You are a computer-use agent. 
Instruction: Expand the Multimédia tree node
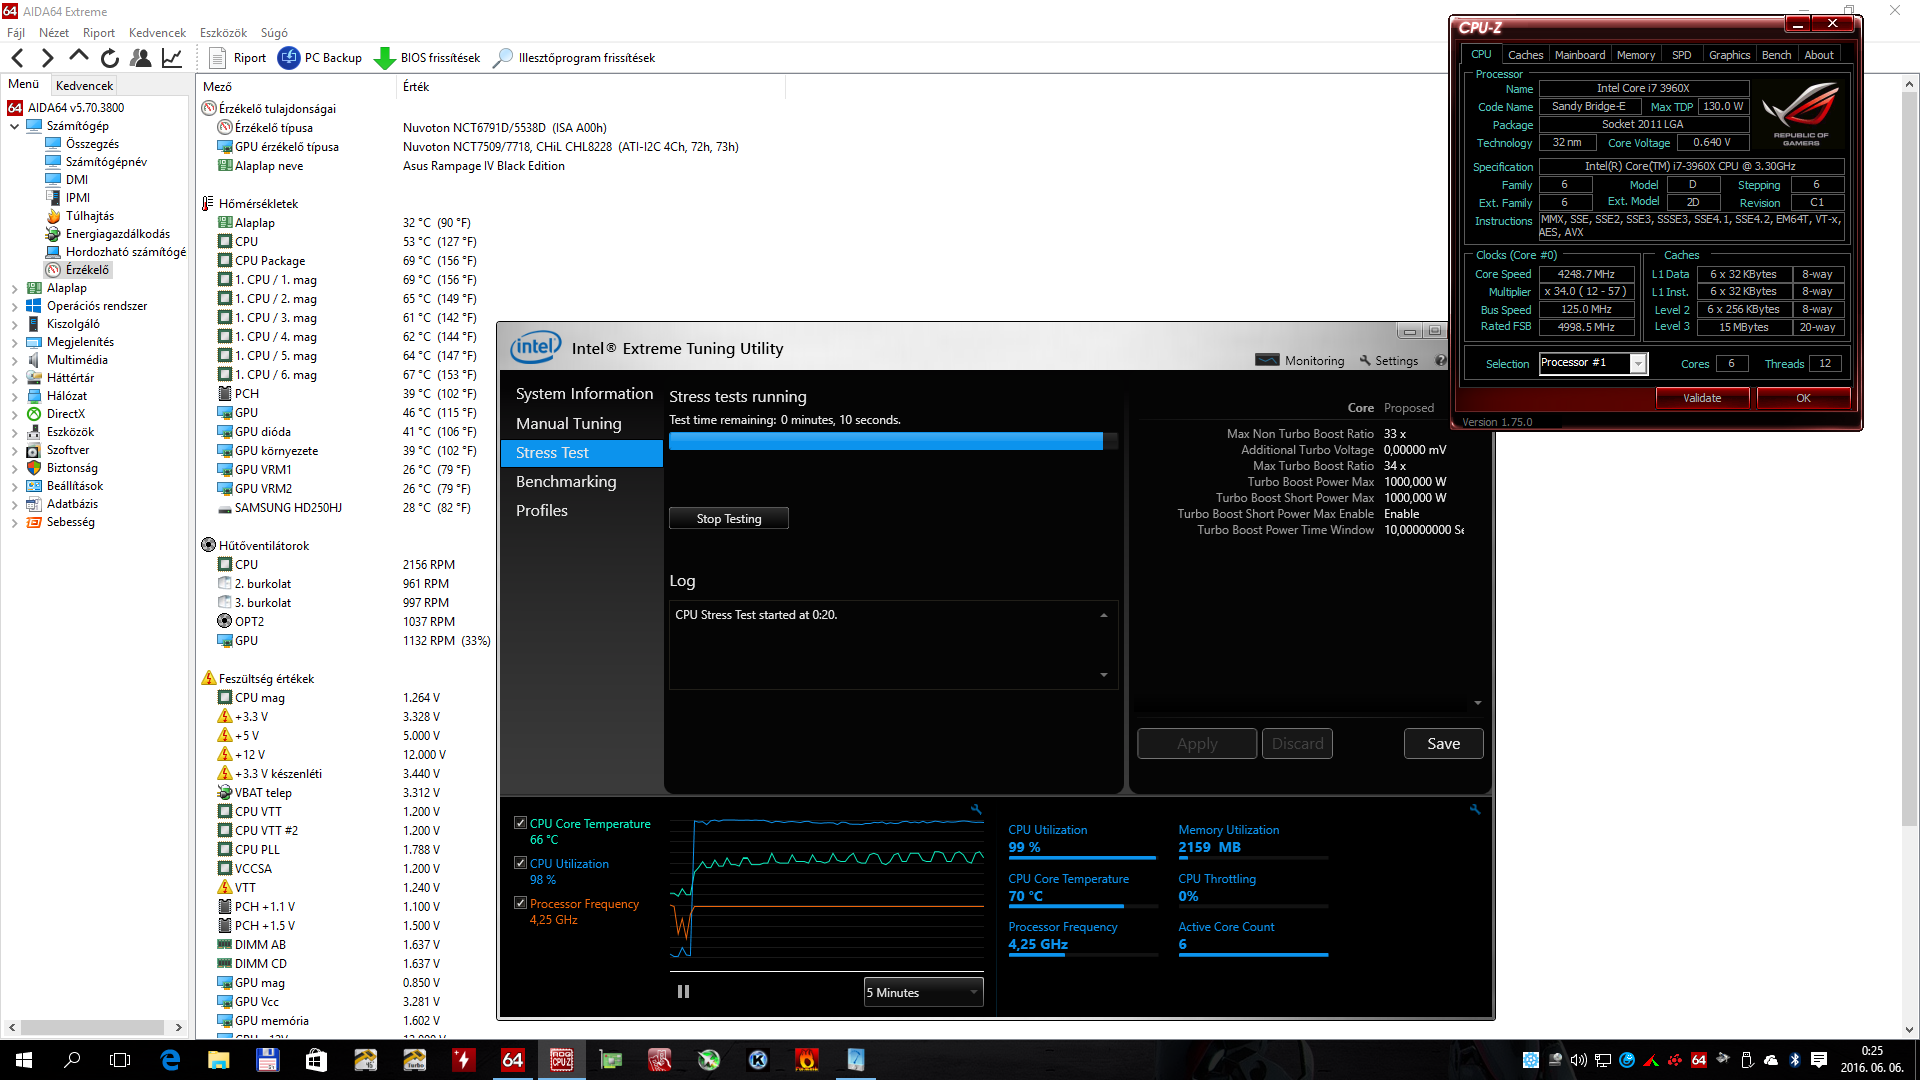pos(15,360)
